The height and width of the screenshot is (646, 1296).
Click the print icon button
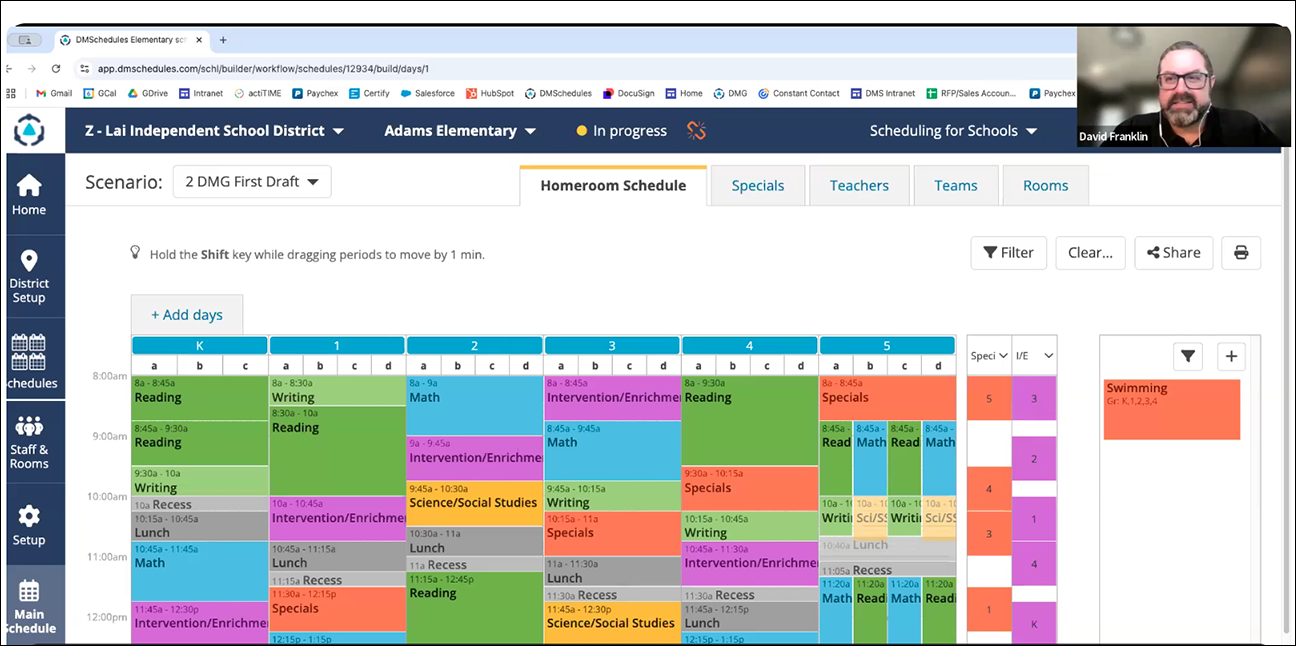(1241, 253)
